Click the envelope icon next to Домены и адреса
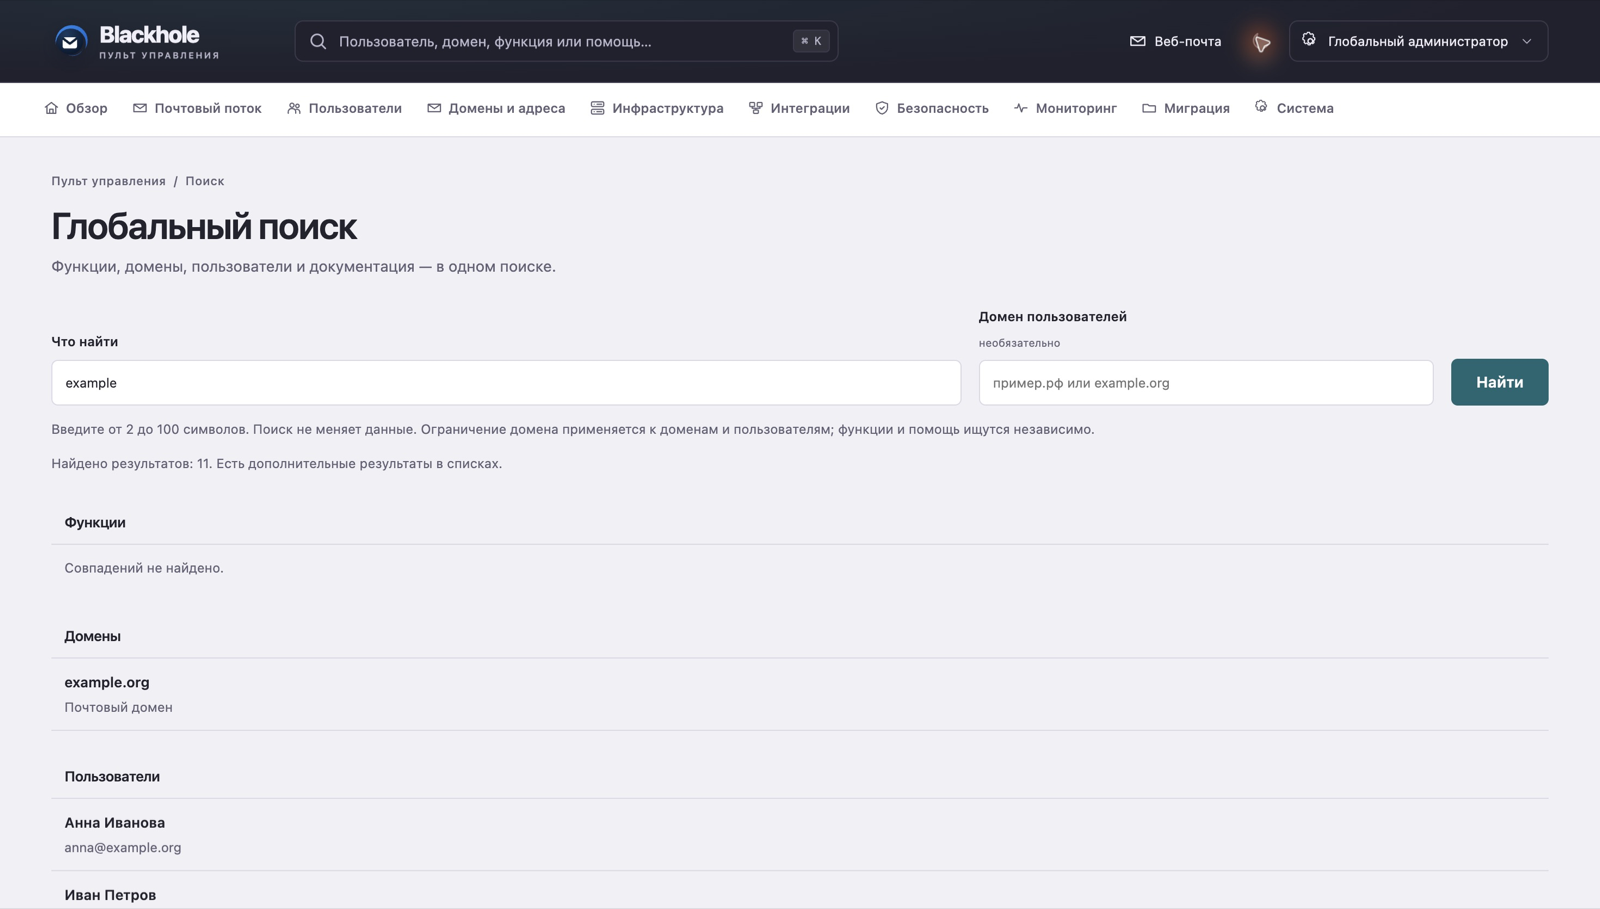 [x=434, y=108]
